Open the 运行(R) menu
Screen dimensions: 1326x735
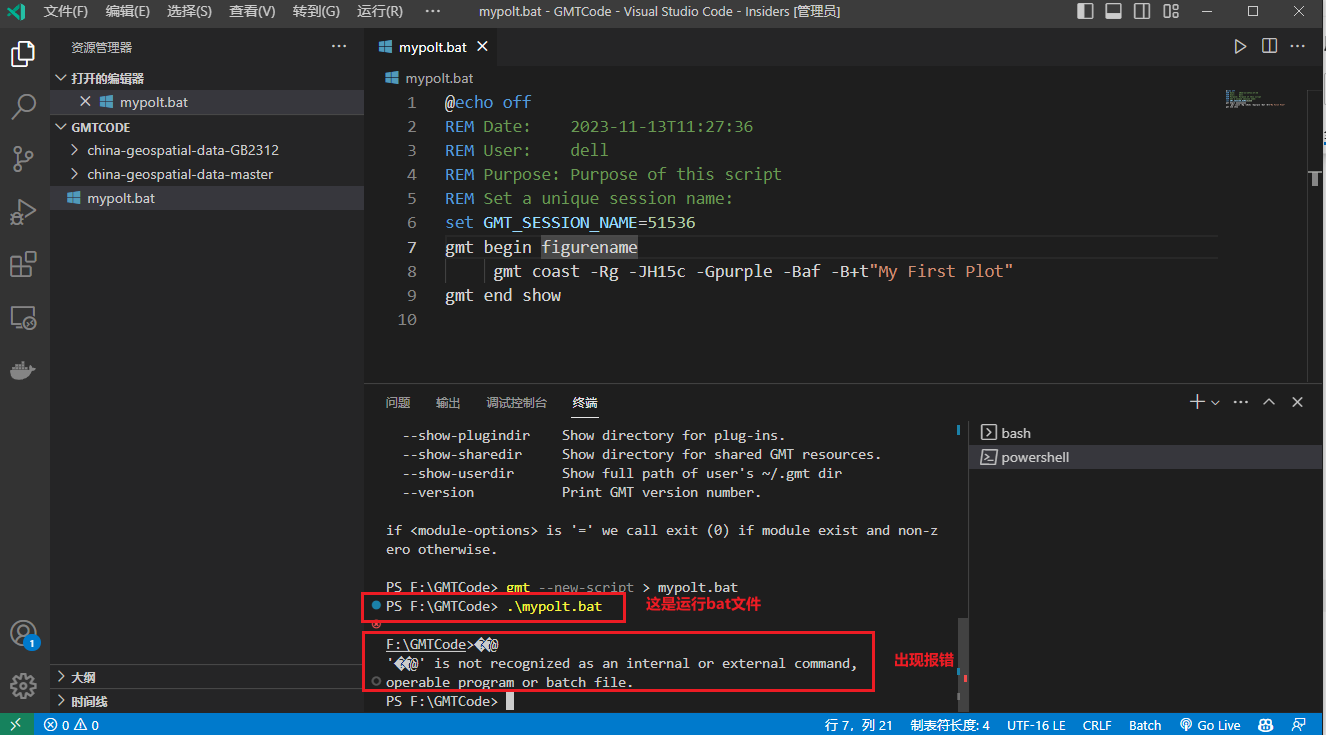click(x=380, y=12)
